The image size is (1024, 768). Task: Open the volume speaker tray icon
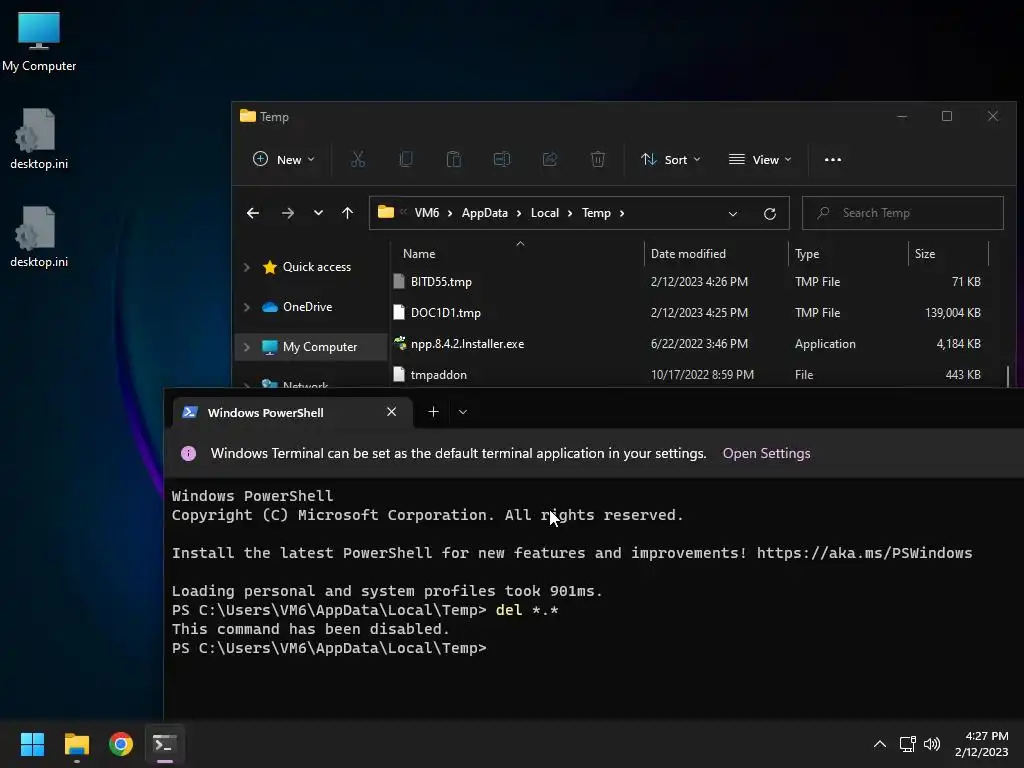click(x=932, y=744)
